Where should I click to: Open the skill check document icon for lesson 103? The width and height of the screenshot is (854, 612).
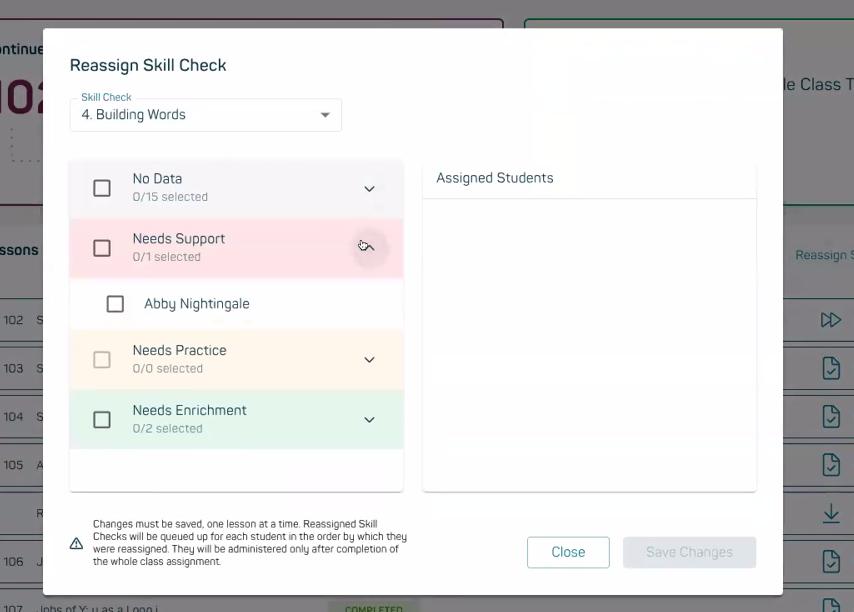click(831, 368)
